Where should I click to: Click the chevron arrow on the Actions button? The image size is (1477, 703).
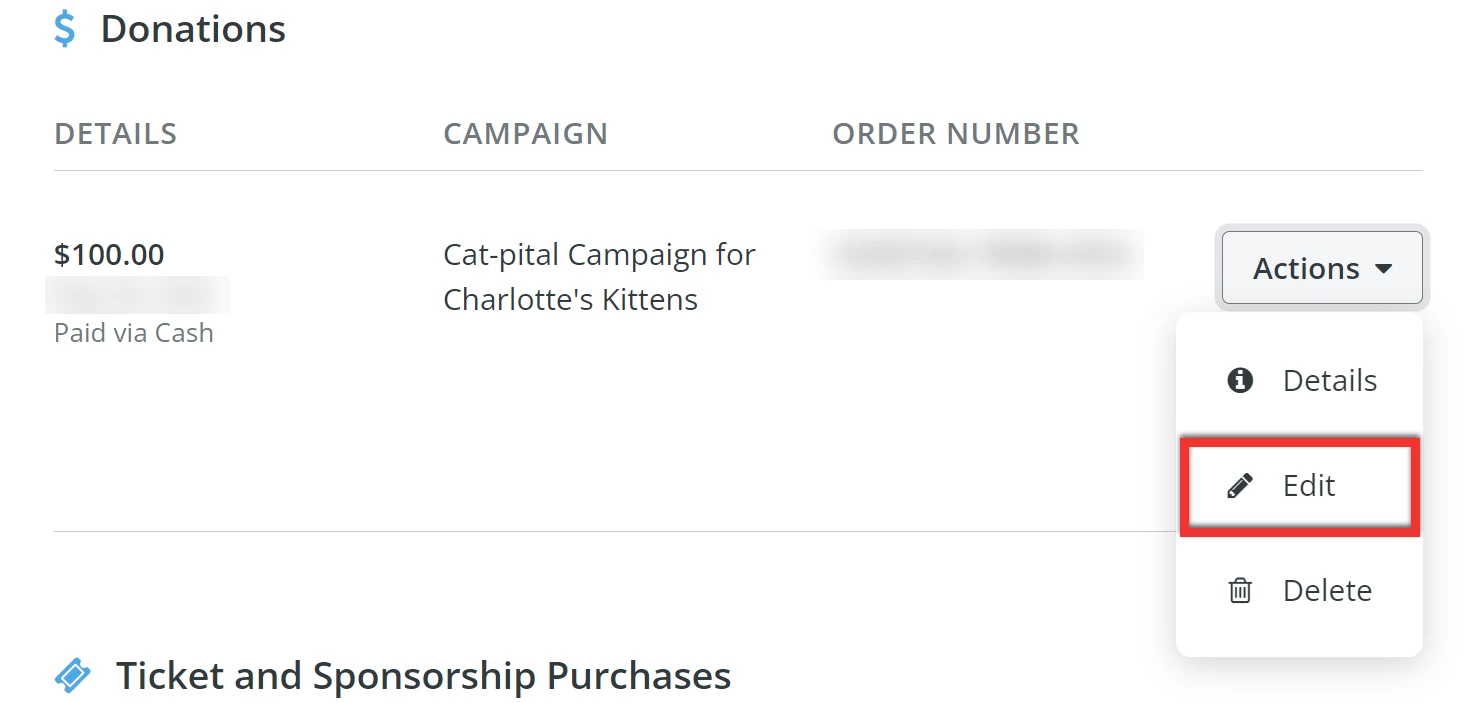click(1385, 268)
